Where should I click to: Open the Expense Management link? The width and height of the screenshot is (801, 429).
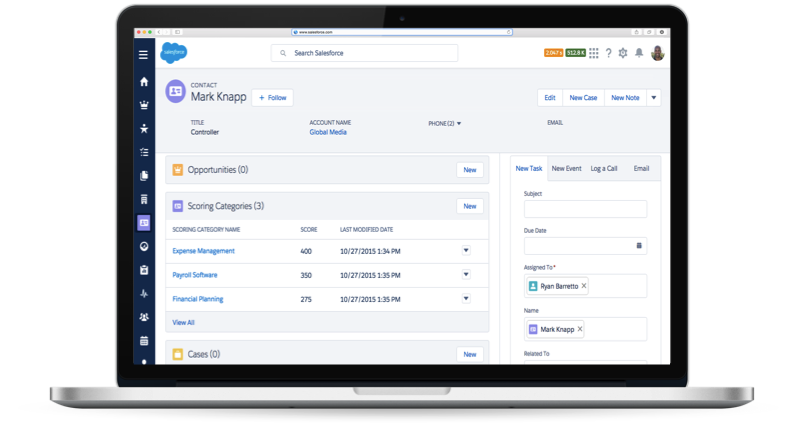click(x=203, y=251)
